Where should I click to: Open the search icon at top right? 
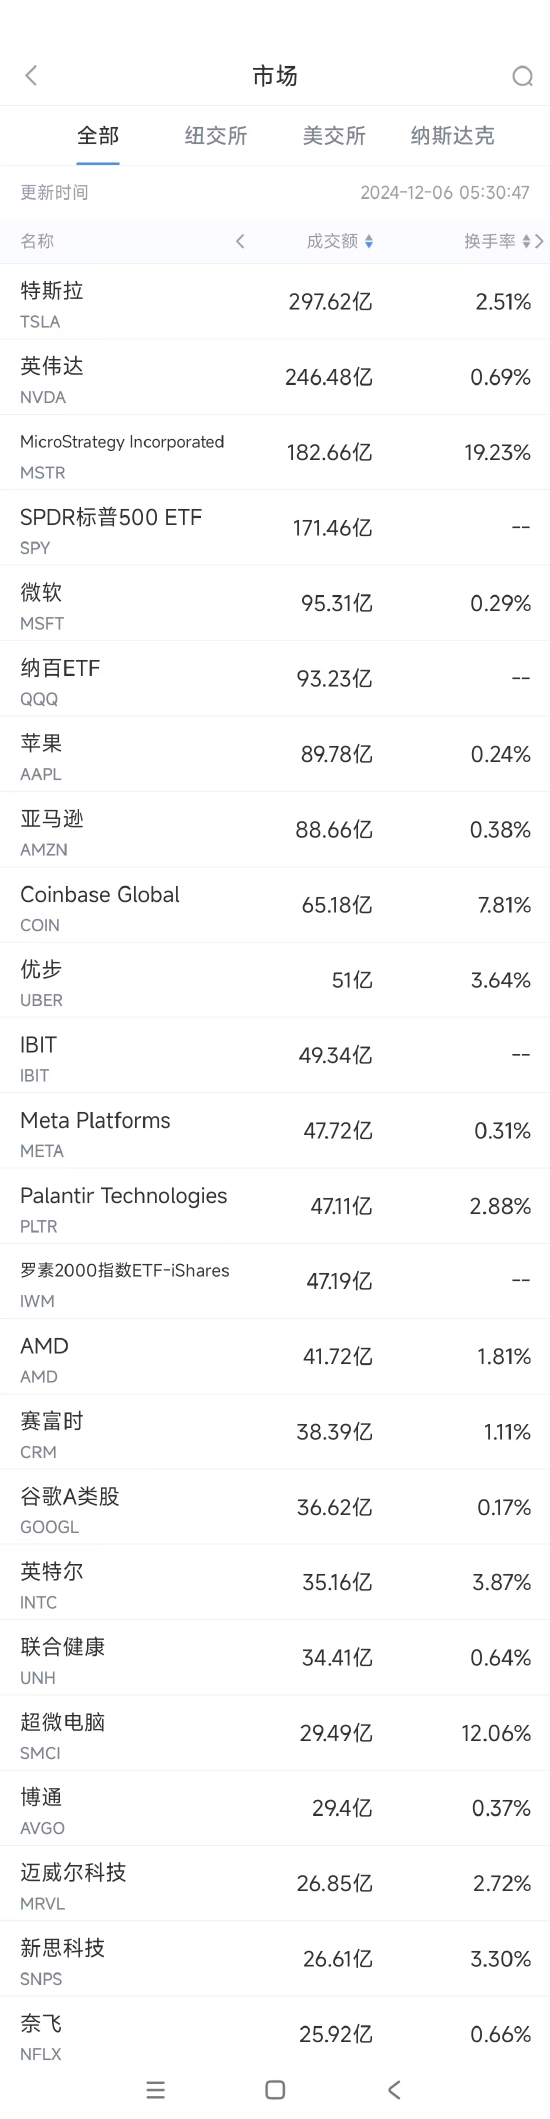[x=522, y=76]
